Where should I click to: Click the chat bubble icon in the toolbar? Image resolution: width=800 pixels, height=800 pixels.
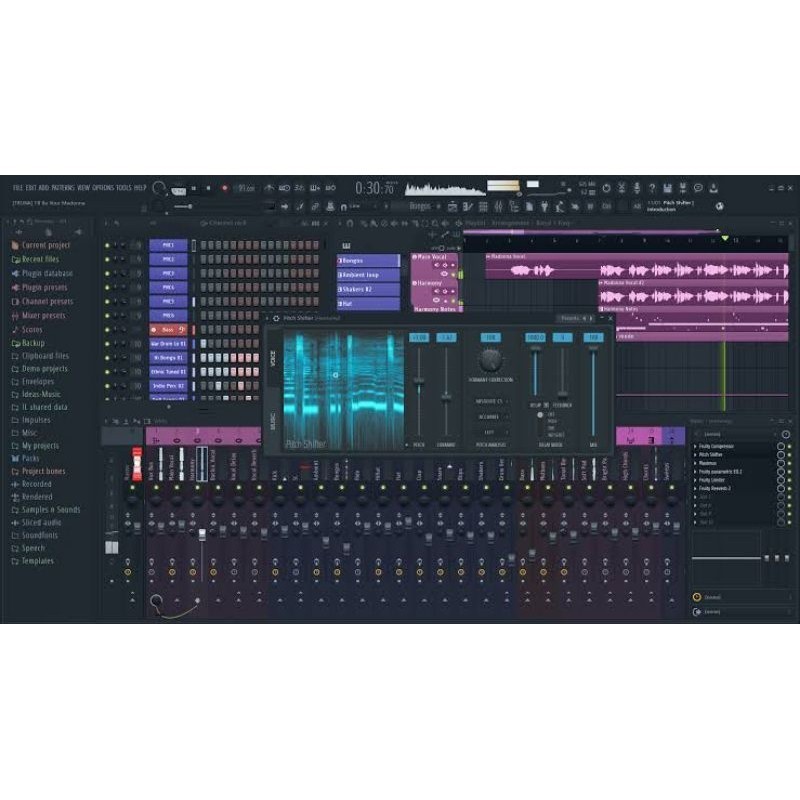click(698, 188)
